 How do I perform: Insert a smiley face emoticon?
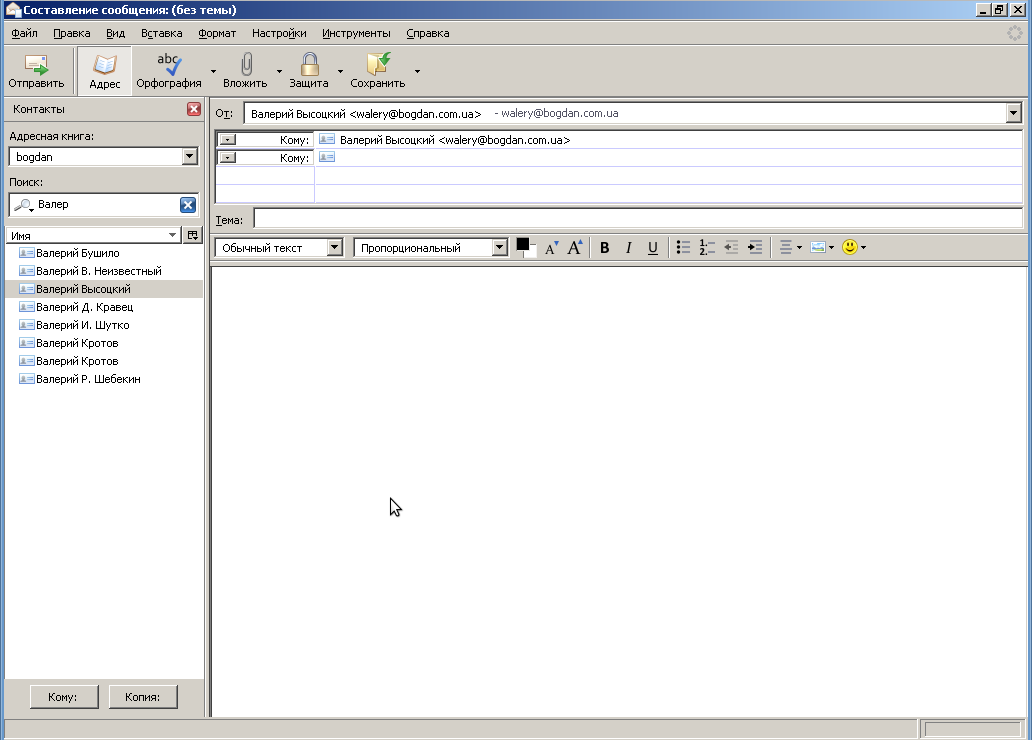(x=850, y=248)
